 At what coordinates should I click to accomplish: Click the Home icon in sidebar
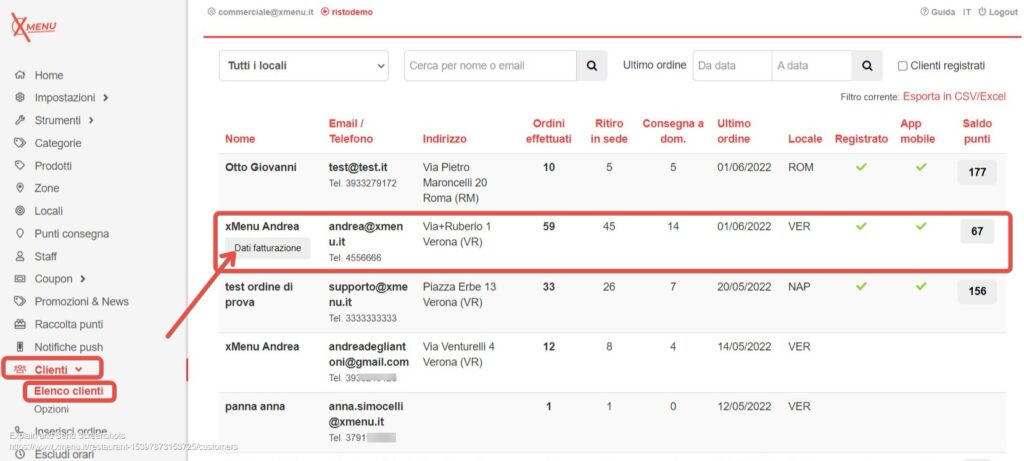click(21, 75)
